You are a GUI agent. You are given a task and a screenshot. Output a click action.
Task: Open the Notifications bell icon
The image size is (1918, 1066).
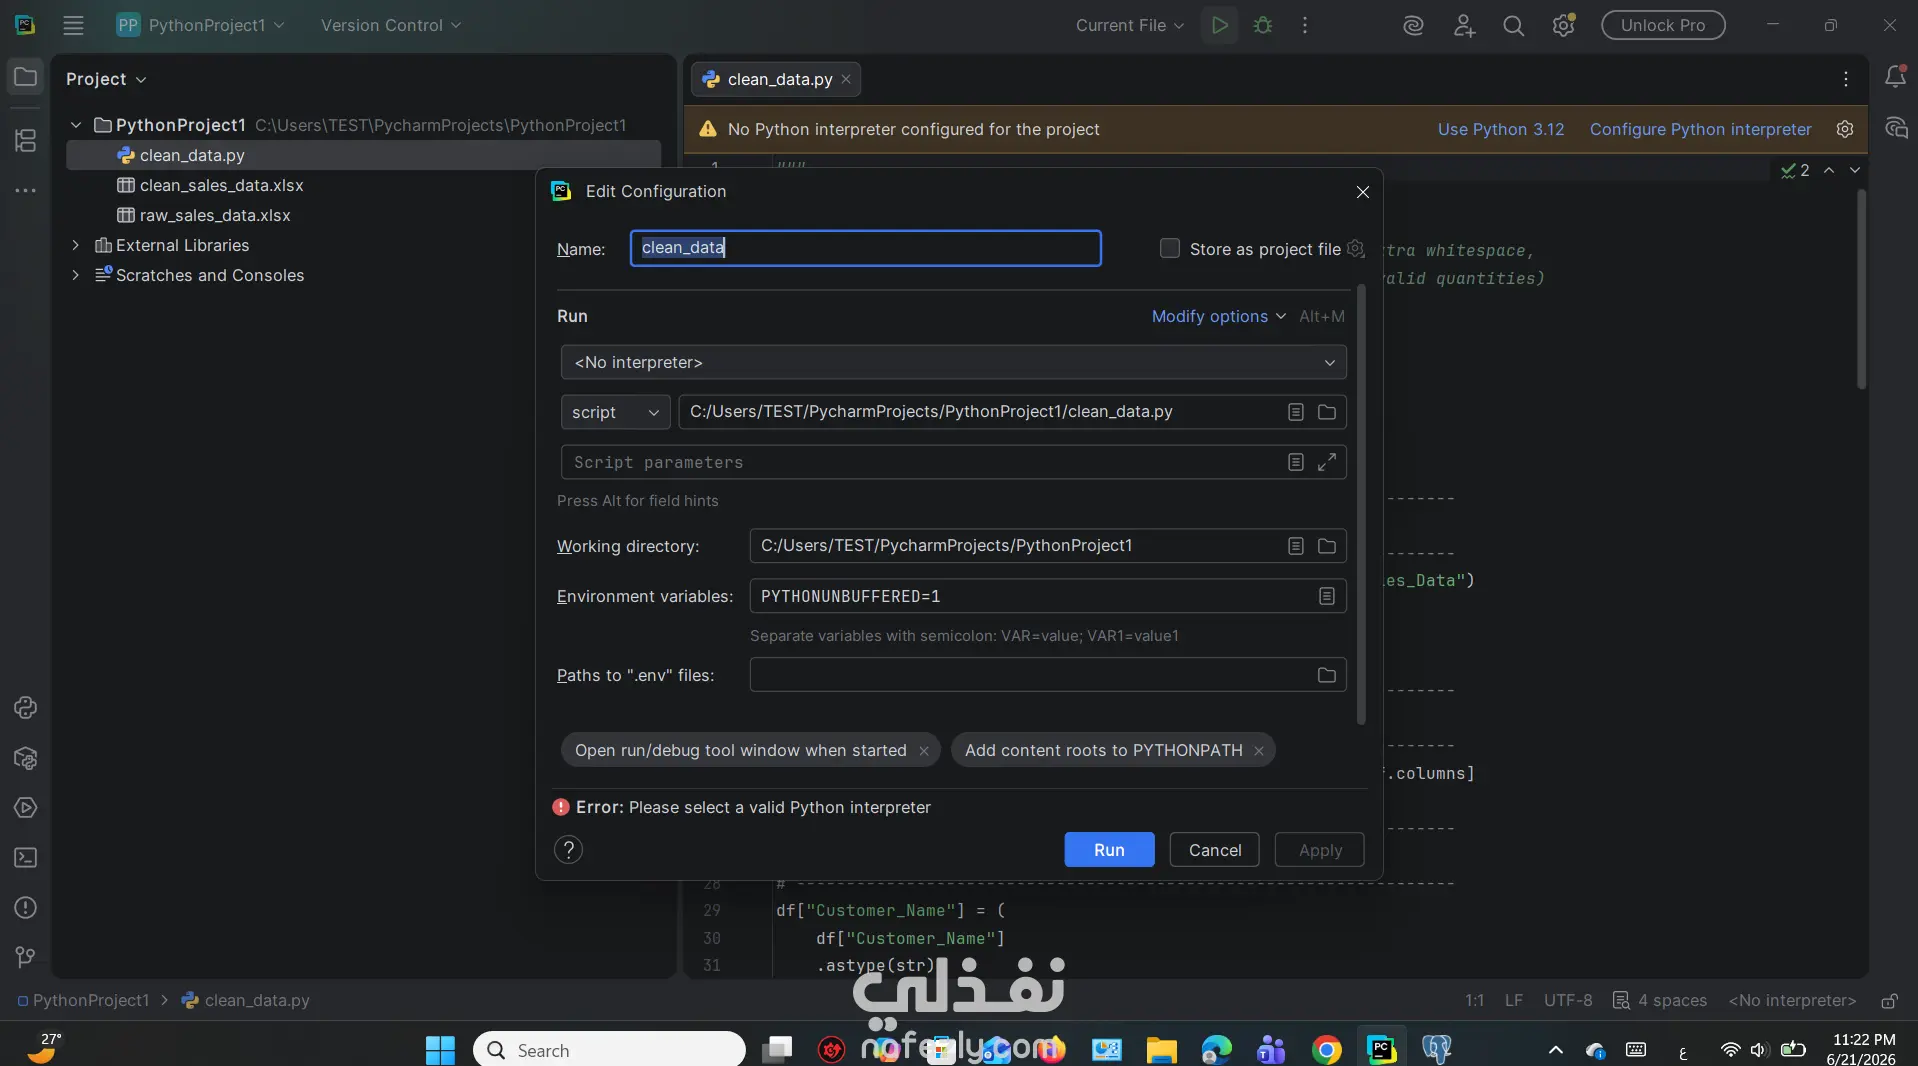(1895, 77)
